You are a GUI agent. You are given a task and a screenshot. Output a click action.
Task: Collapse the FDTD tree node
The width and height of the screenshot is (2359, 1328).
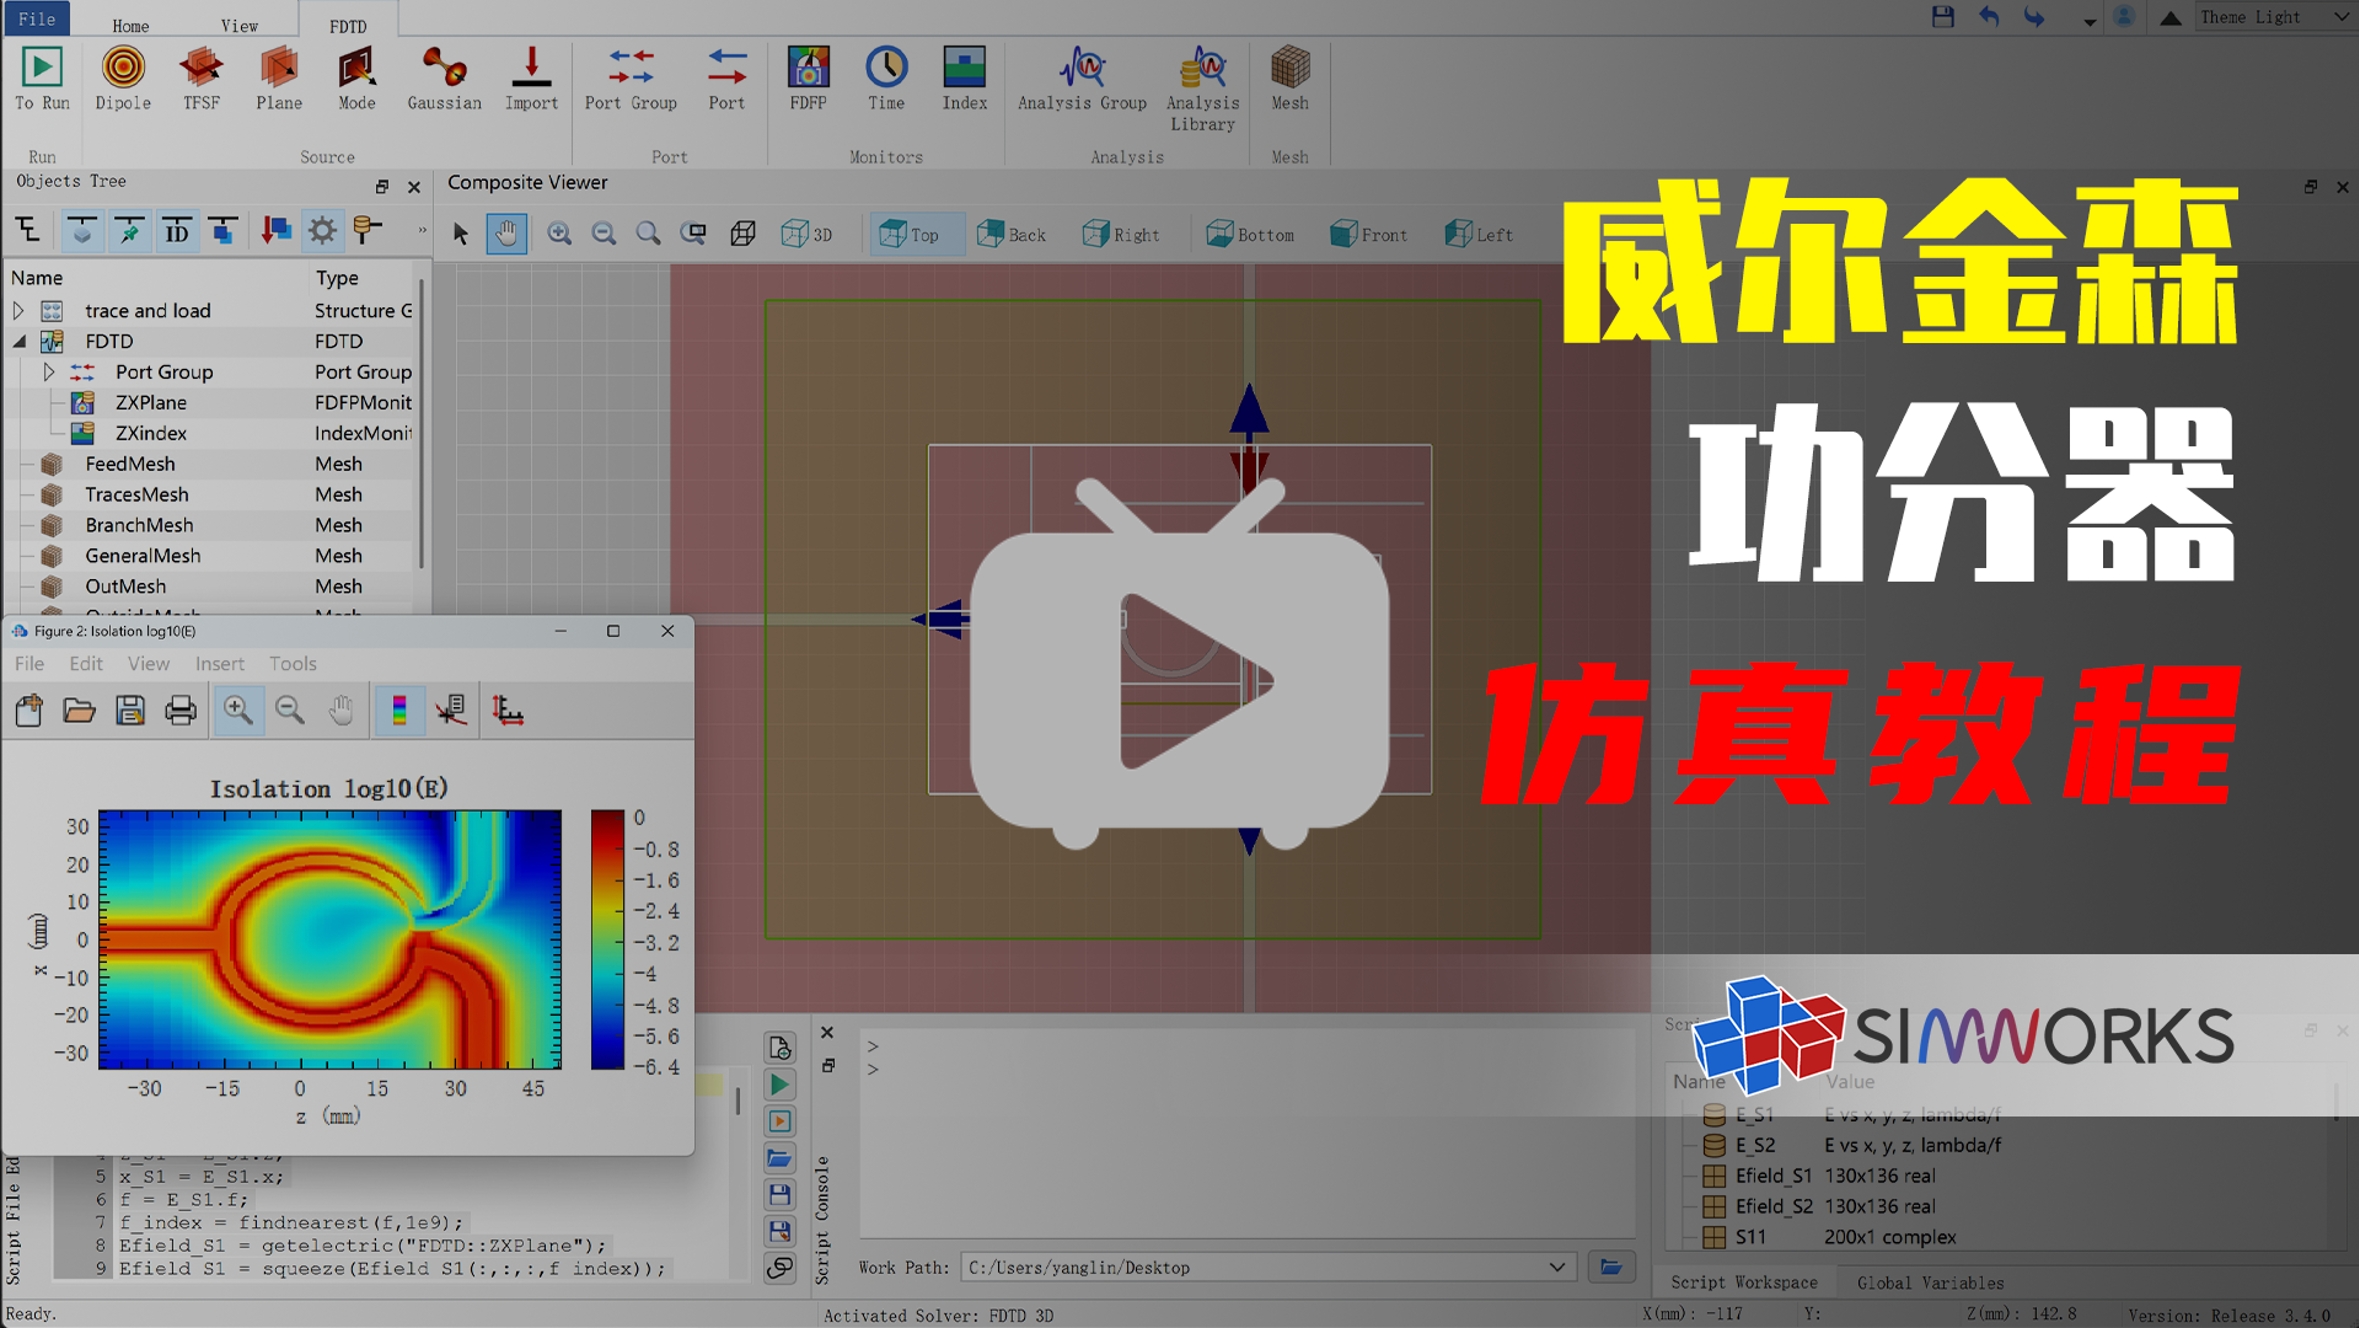coord(19,341)
